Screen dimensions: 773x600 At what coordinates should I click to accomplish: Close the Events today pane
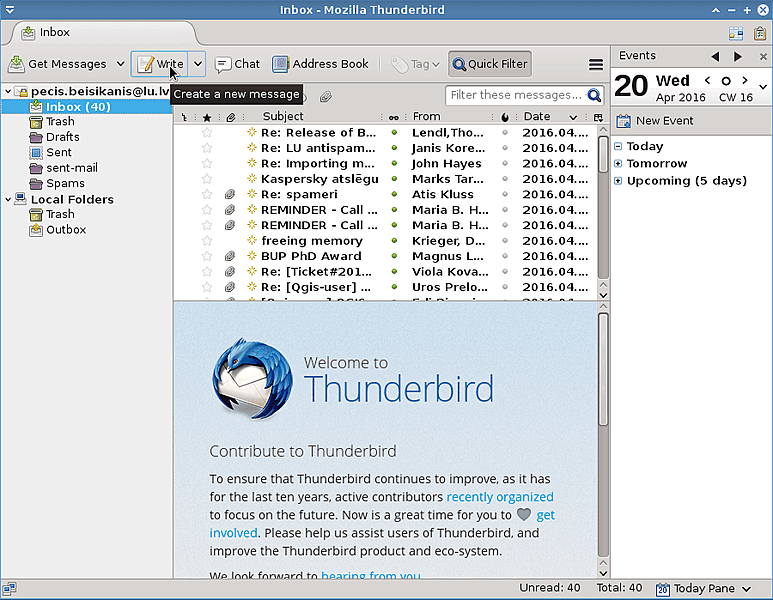[x=763, y=57]
